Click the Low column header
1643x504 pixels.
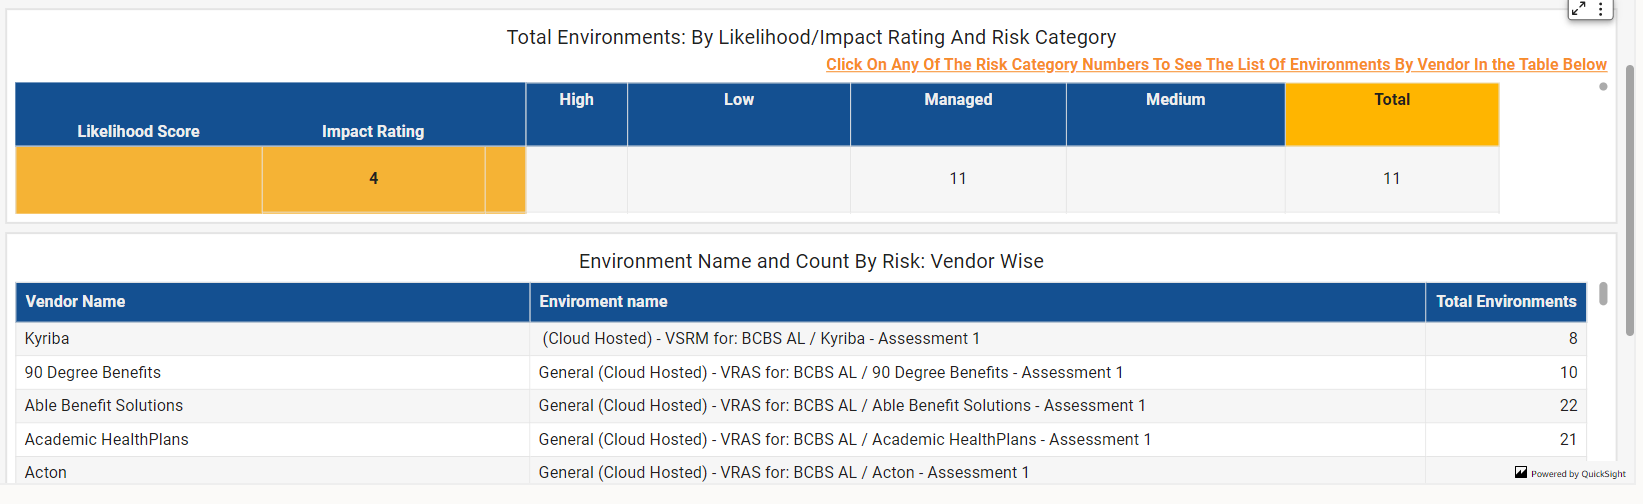(x=739, y=114)
